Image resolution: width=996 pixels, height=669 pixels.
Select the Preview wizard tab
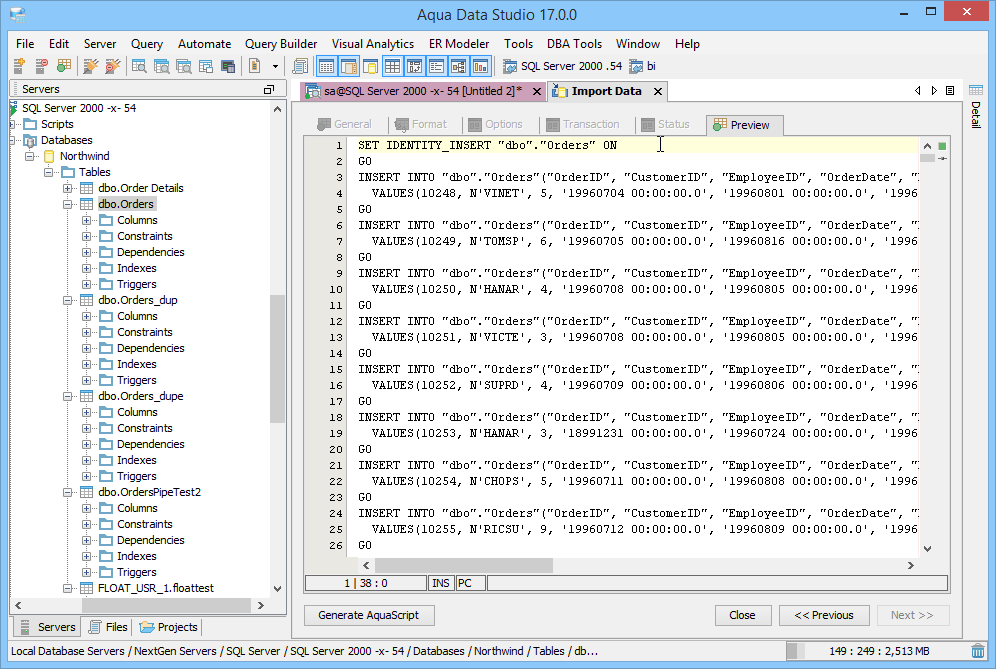[x=744, y=125]
